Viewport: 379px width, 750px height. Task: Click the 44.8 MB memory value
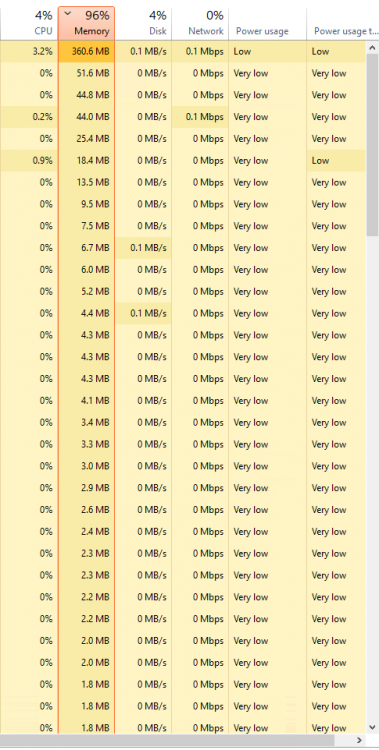pos(90,95)
